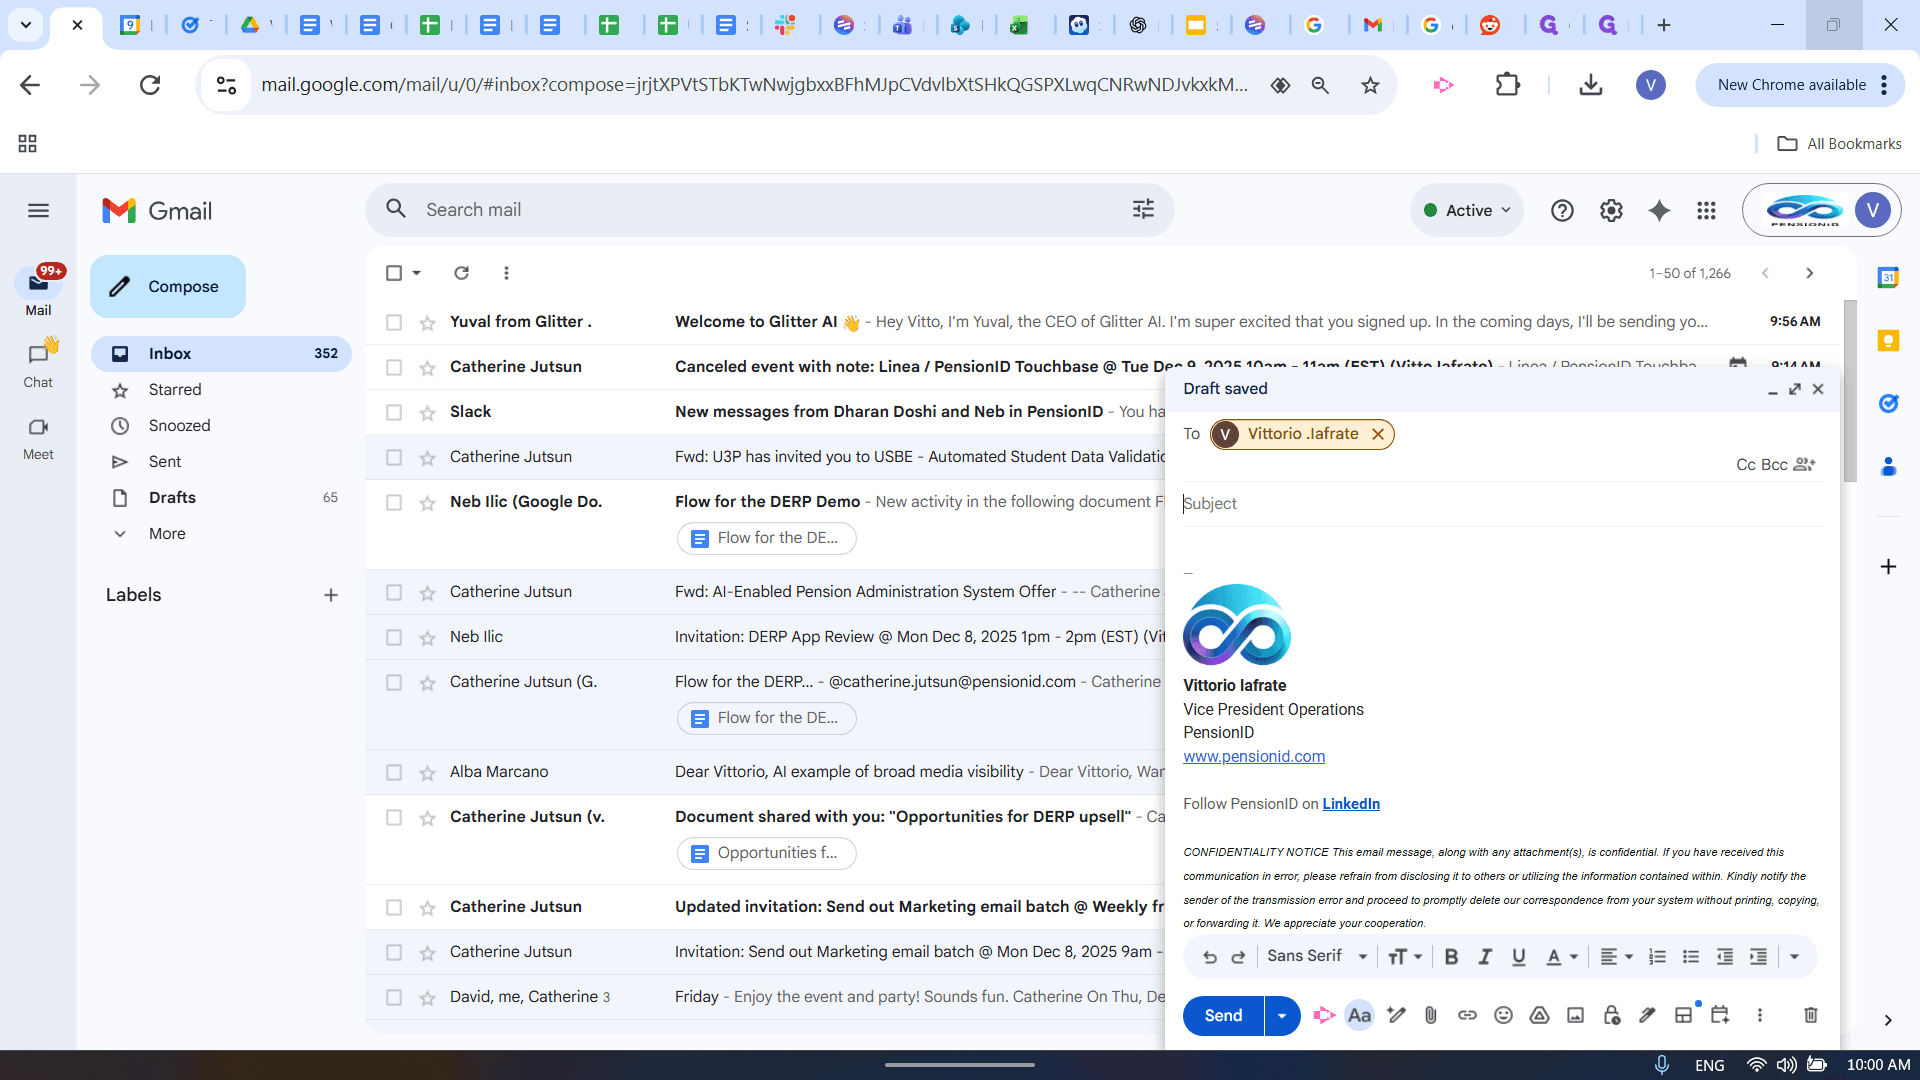
Task: Open the Send options dropdown arrow
Action: coord(1282,1015)
